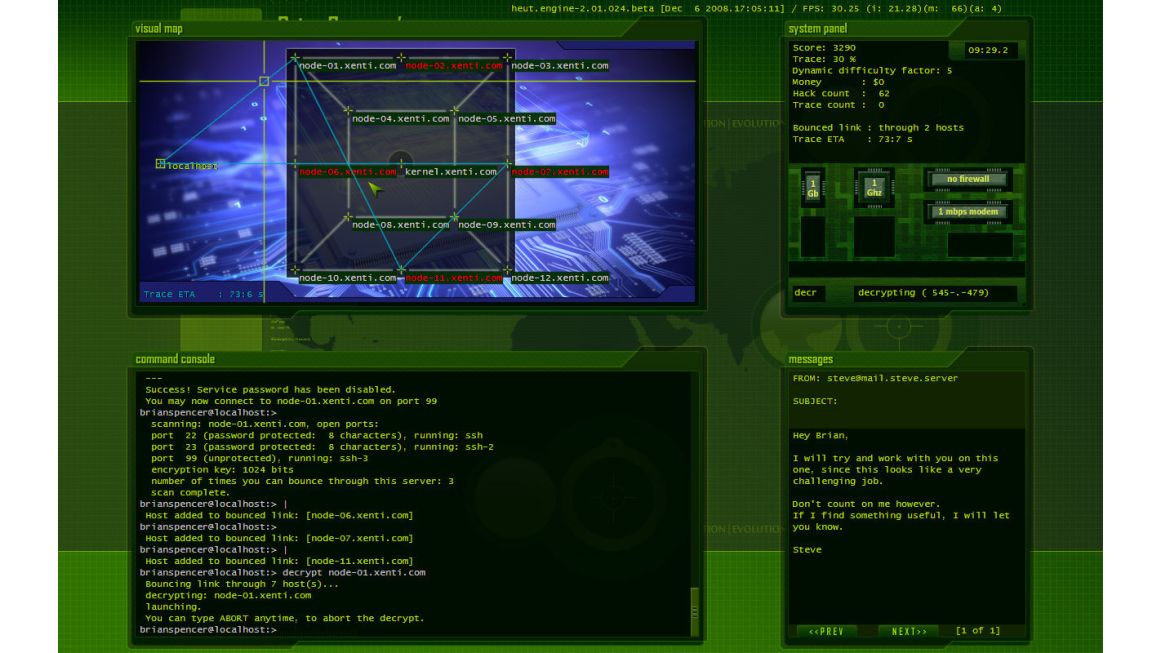Click the red node-06.xenti.com host
Screen dimensions: 1160x653
coord(348,172)
